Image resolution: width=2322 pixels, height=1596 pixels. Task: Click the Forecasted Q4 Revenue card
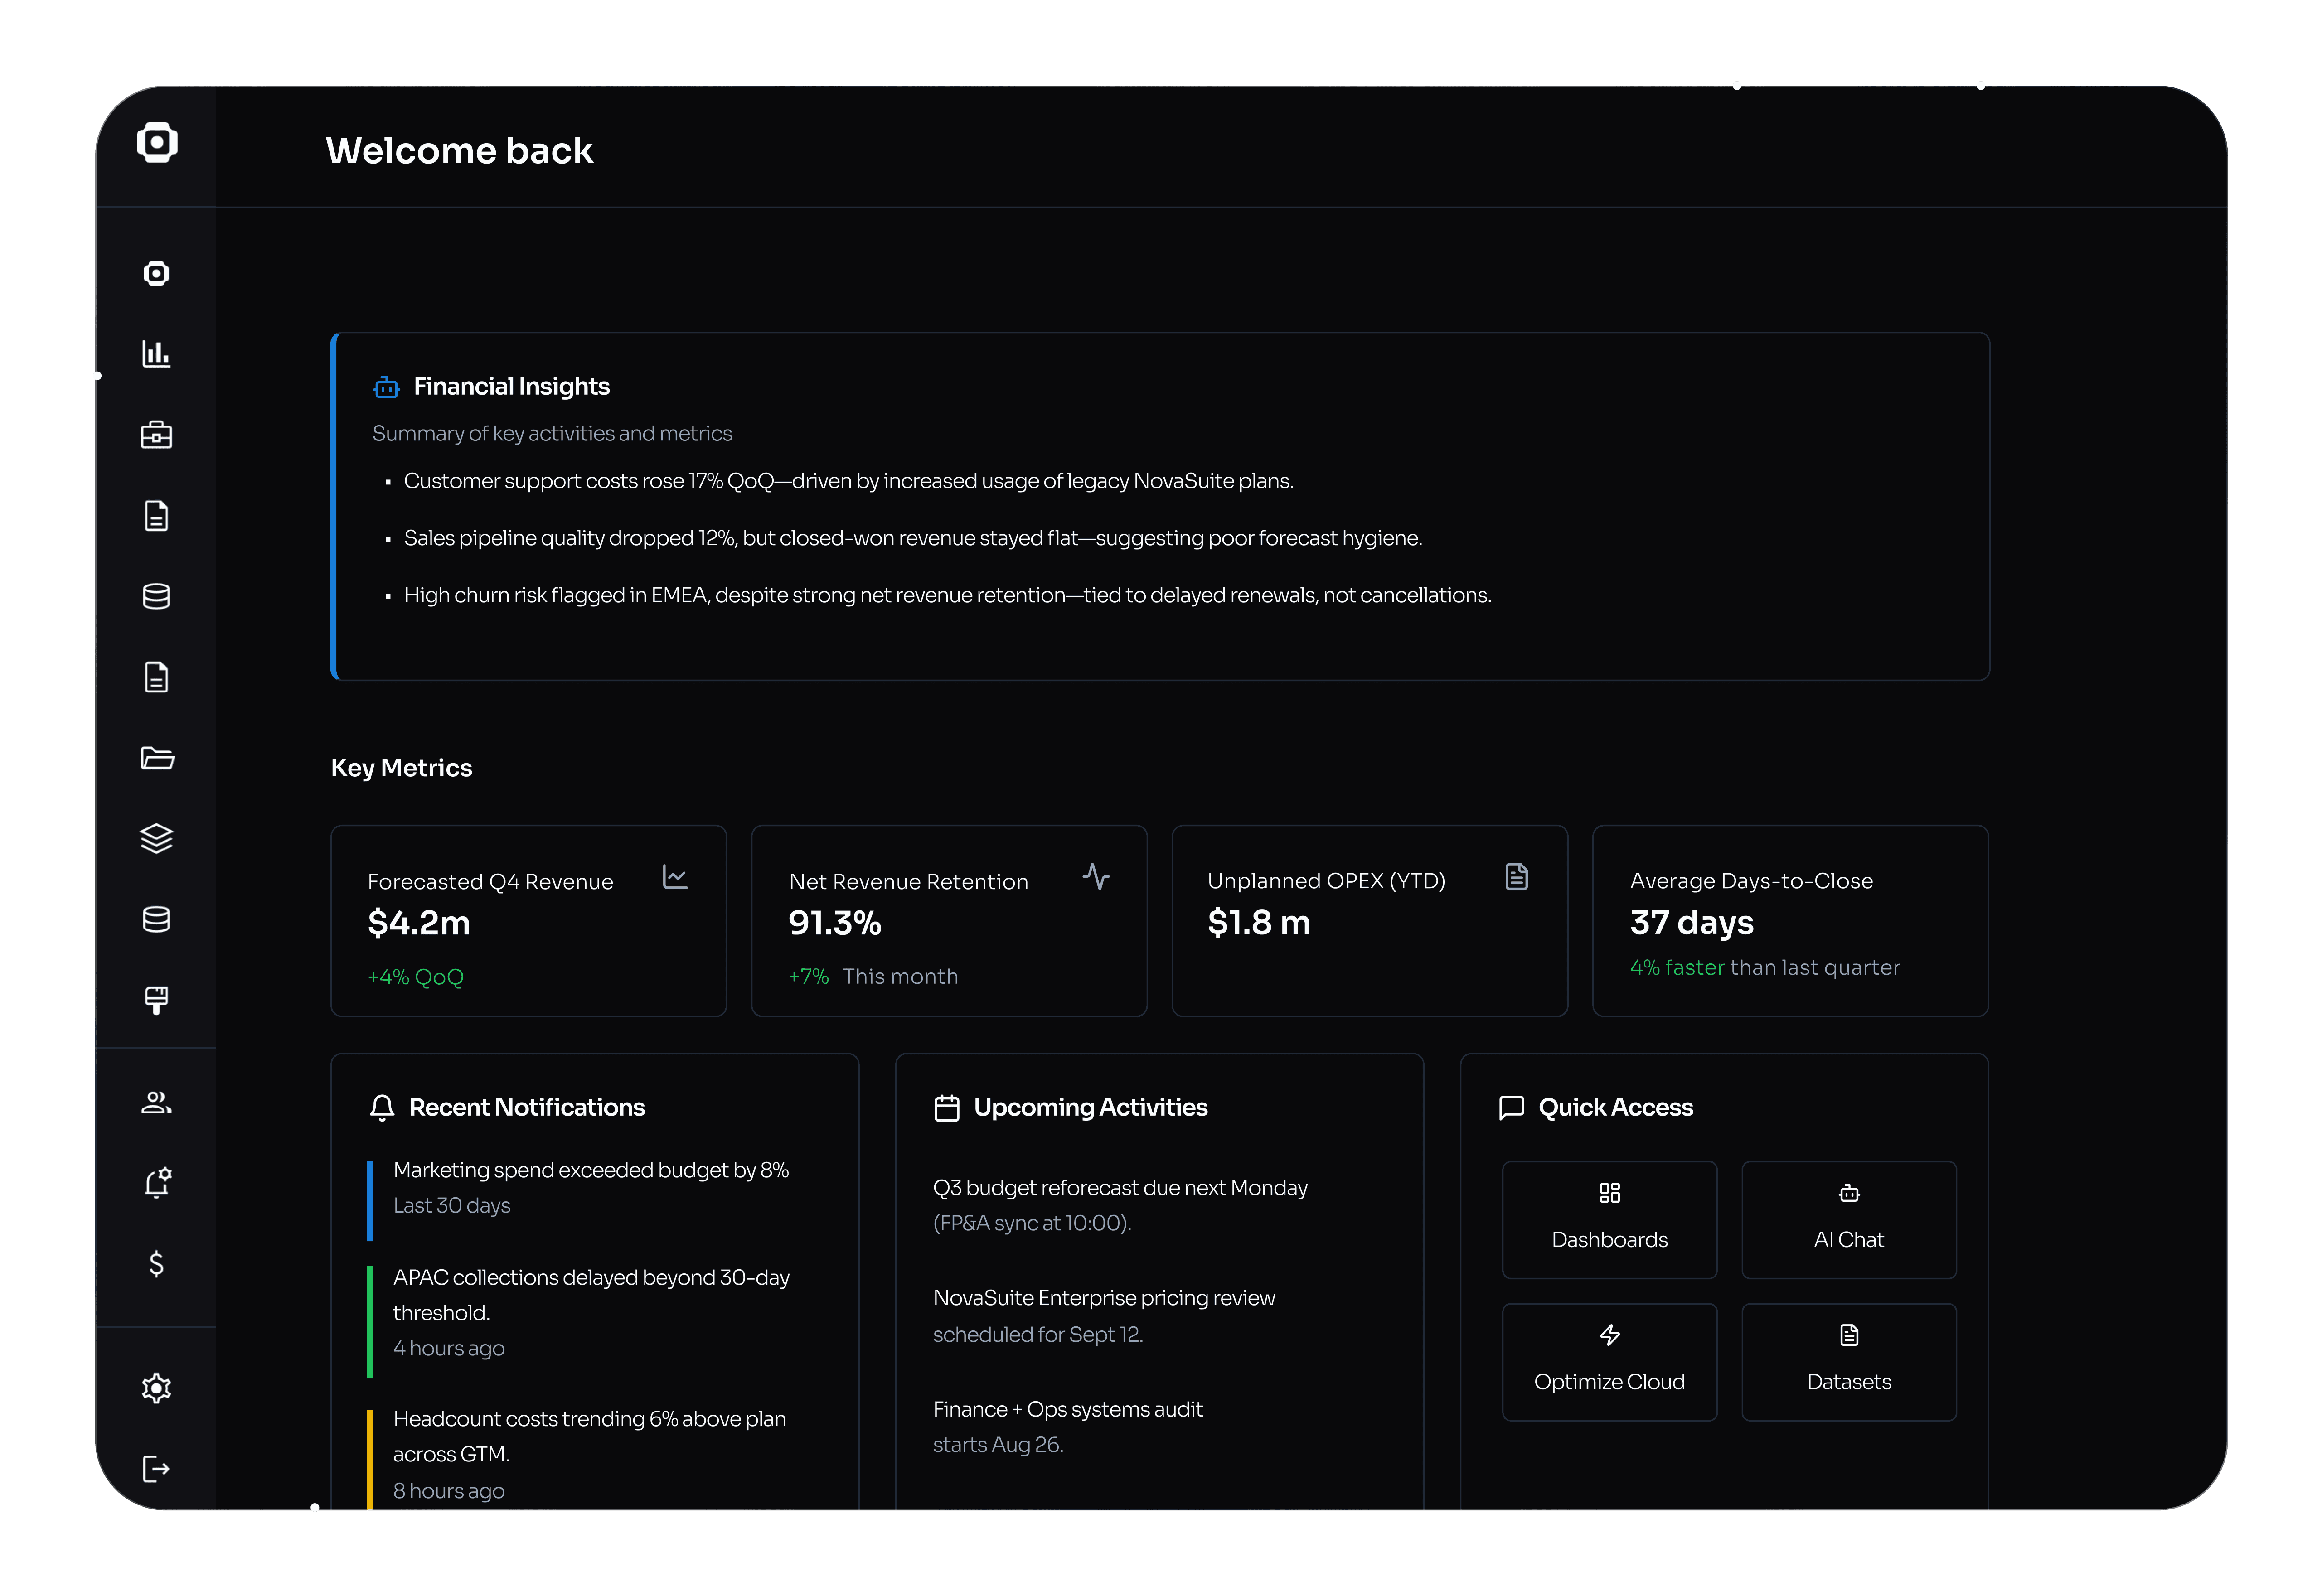tap(528, 921)
